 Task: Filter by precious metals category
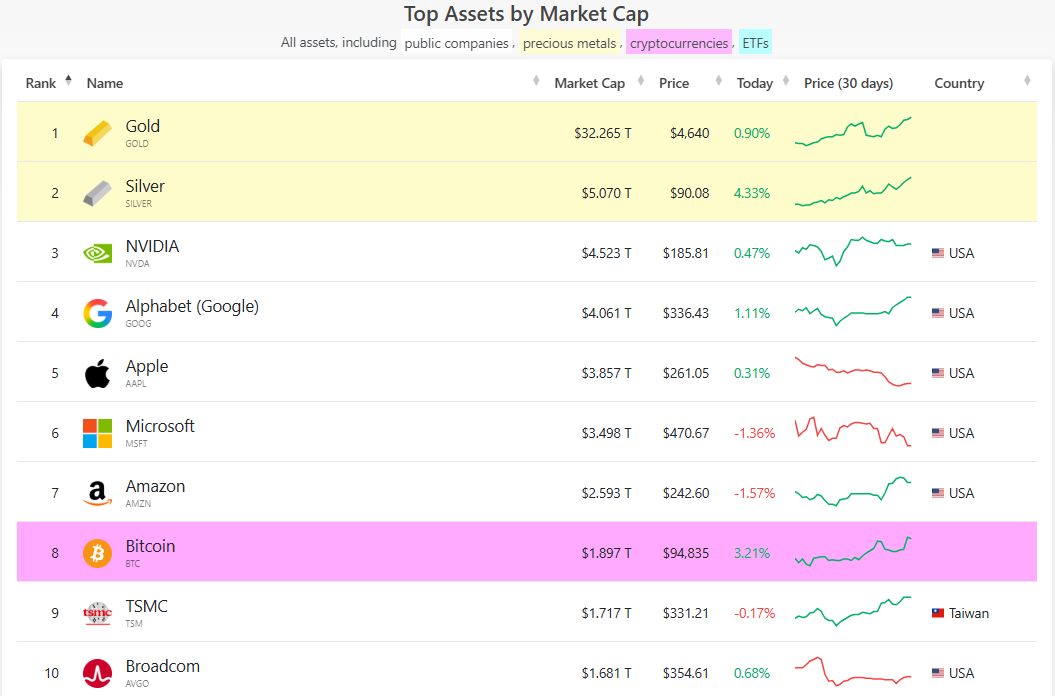[569, 43]
